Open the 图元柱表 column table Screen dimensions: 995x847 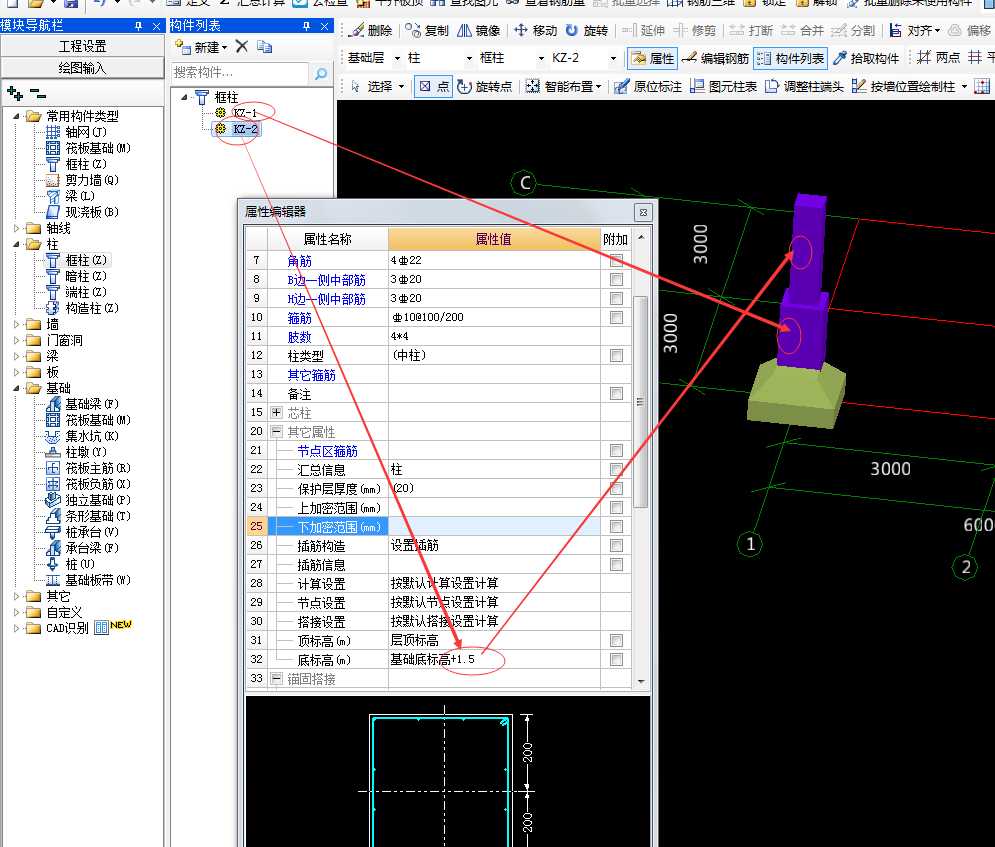point(723,86)
